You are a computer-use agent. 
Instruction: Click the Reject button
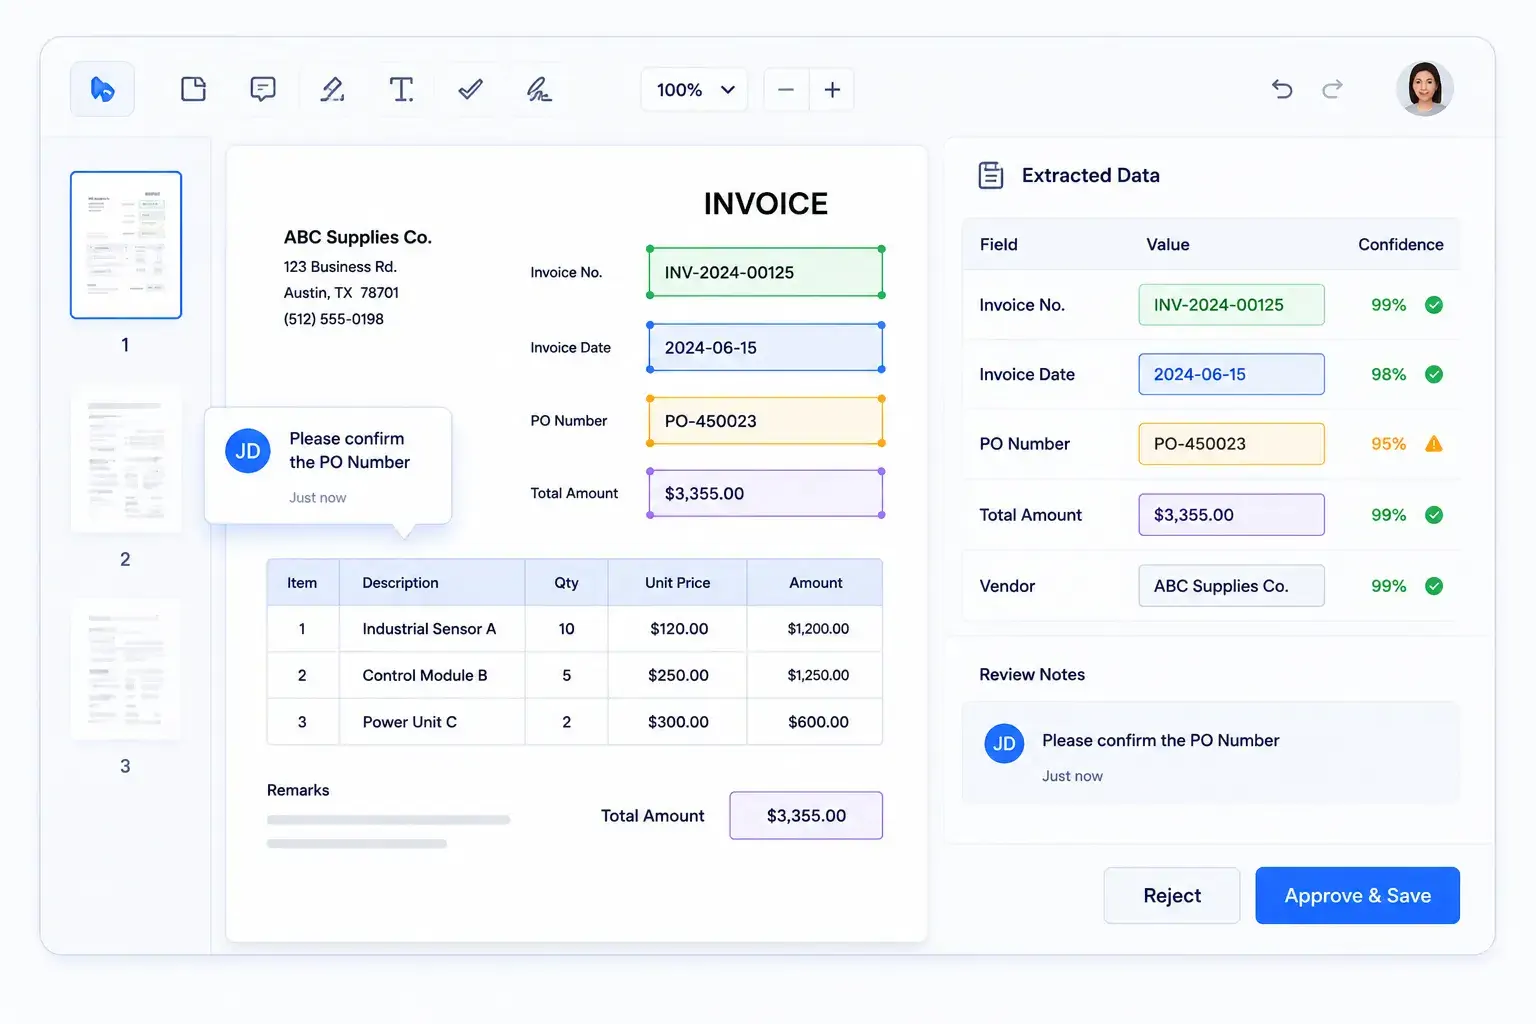[x=1172, y=895]
